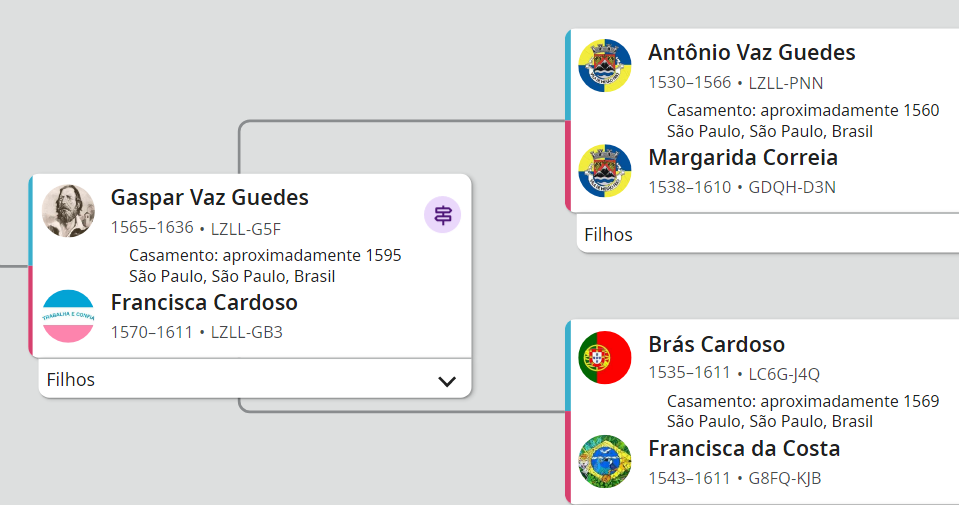This screenshot has width=959, height=505.
Task: Click Margarida Correia's coat of arms avatar
Action: click(605, 171)
